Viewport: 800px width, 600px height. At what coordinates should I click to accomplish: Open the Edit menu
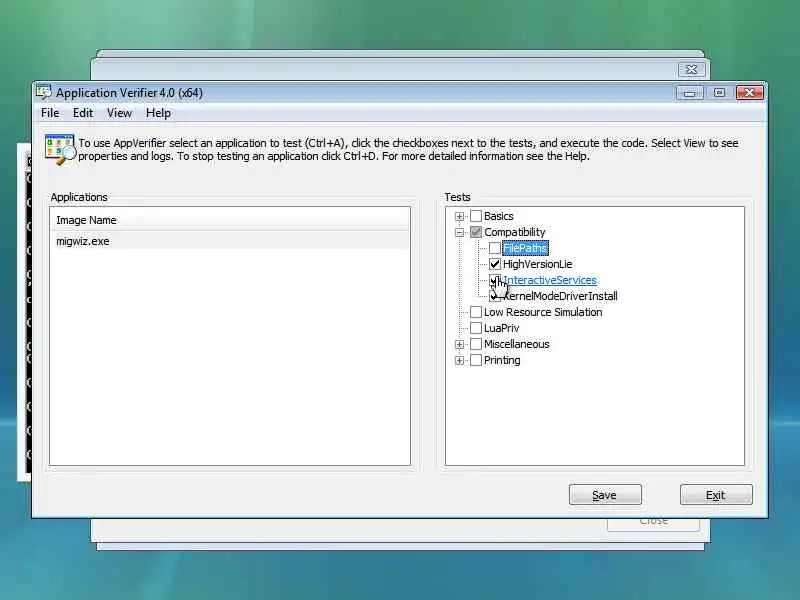click(x=83, y=113)
